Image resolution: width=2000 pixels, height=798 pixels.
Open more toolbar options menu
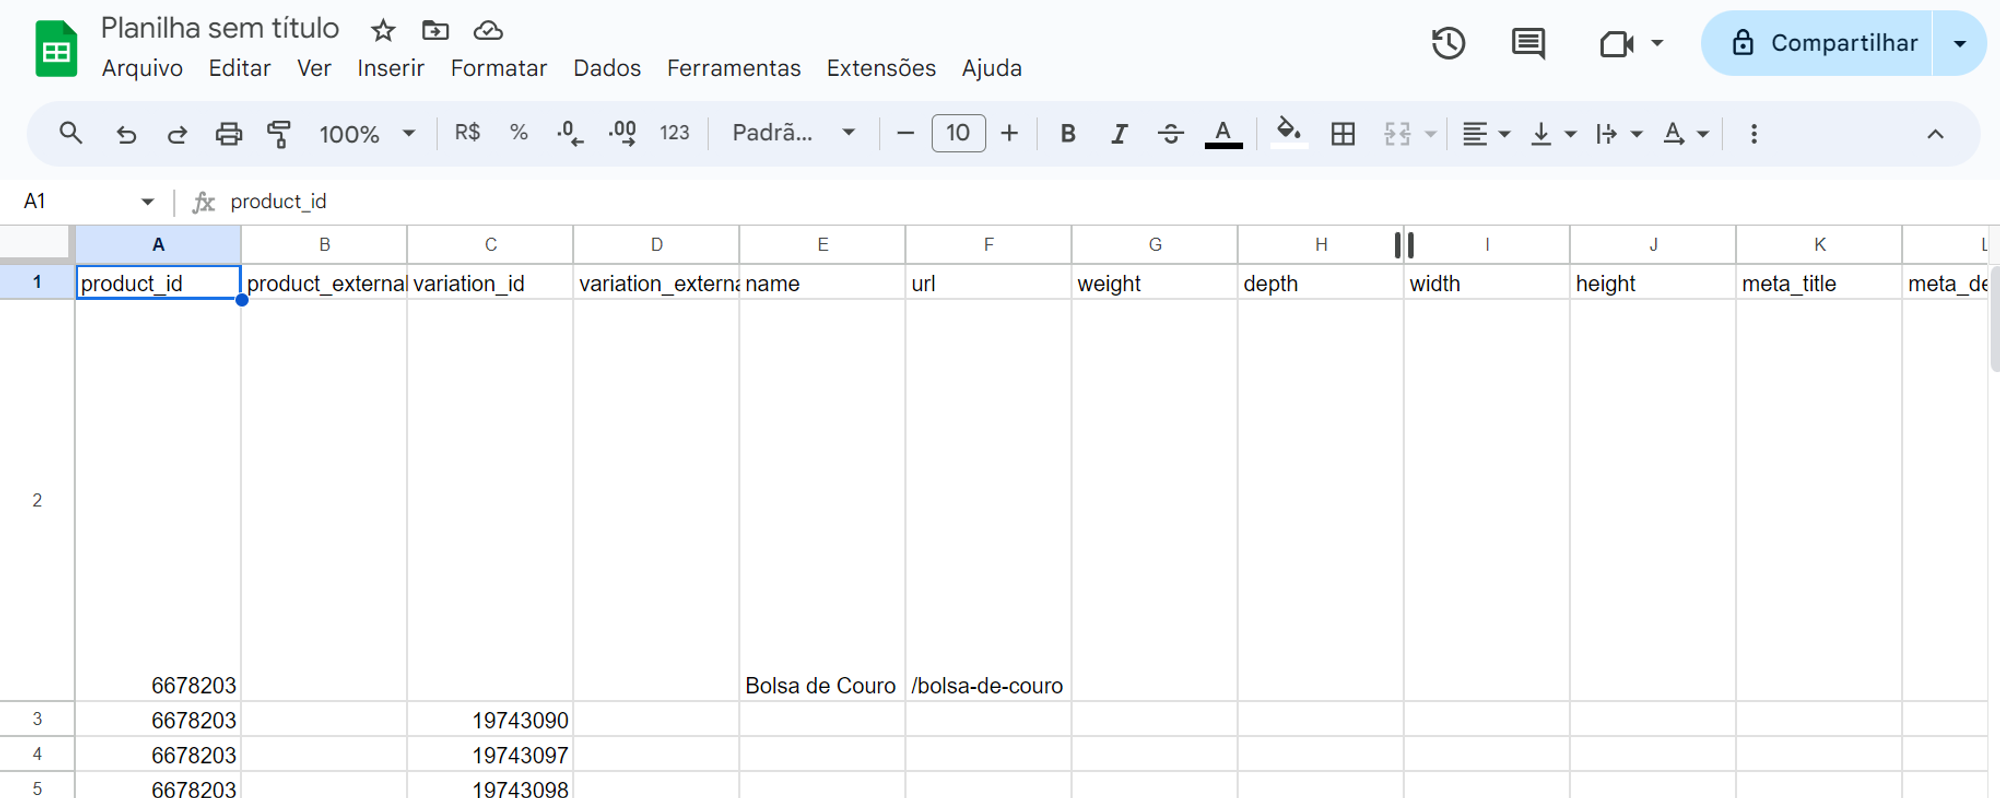click(1754, 134)
